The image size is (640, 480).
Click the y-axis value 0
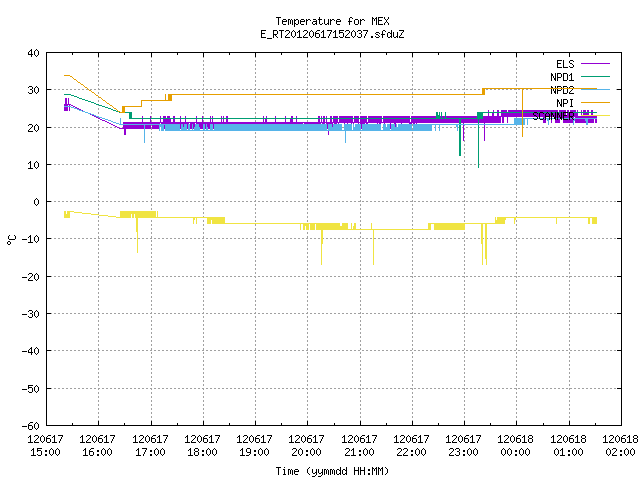pyautogui.click(x=37, y=202)
